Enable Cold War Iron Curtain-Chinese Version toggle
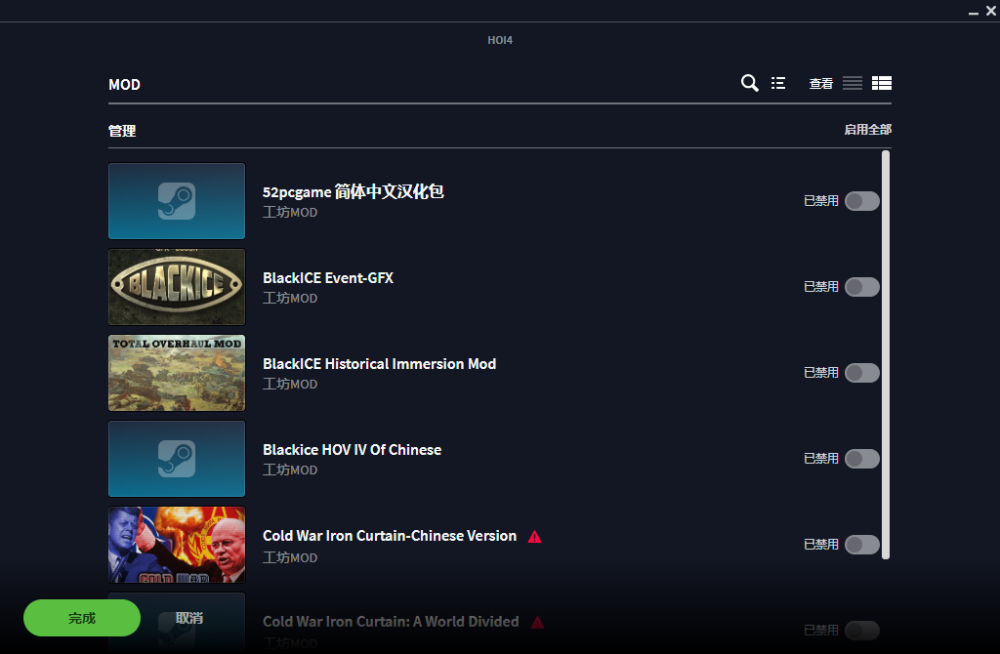This screenshot has height=654, width=1000. [x=862, y=544]
